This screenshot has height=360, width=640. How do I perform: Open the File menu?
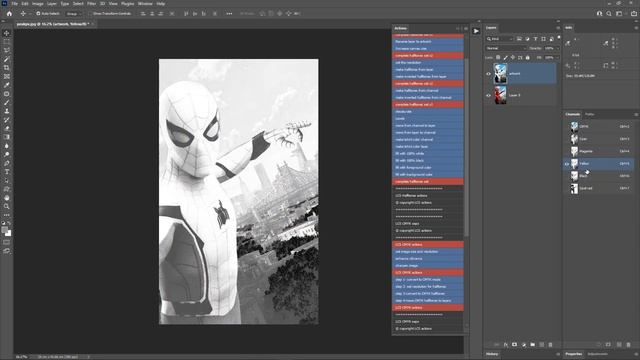click(14, 4)
